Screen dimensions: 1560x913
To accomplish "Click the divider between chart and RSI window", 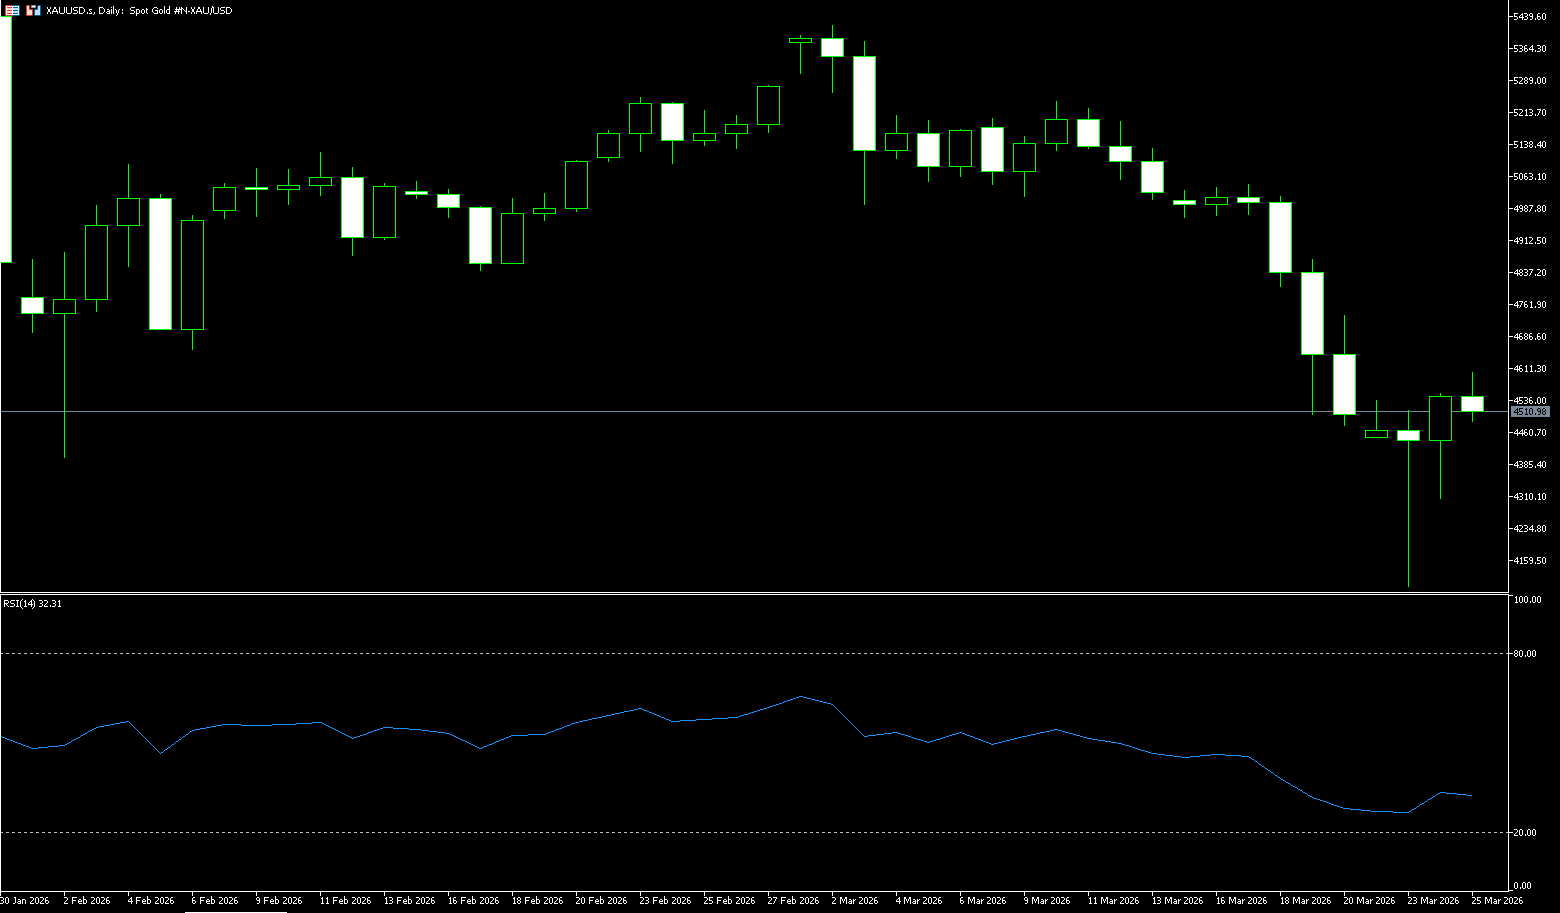I will [x=750, y=594].
